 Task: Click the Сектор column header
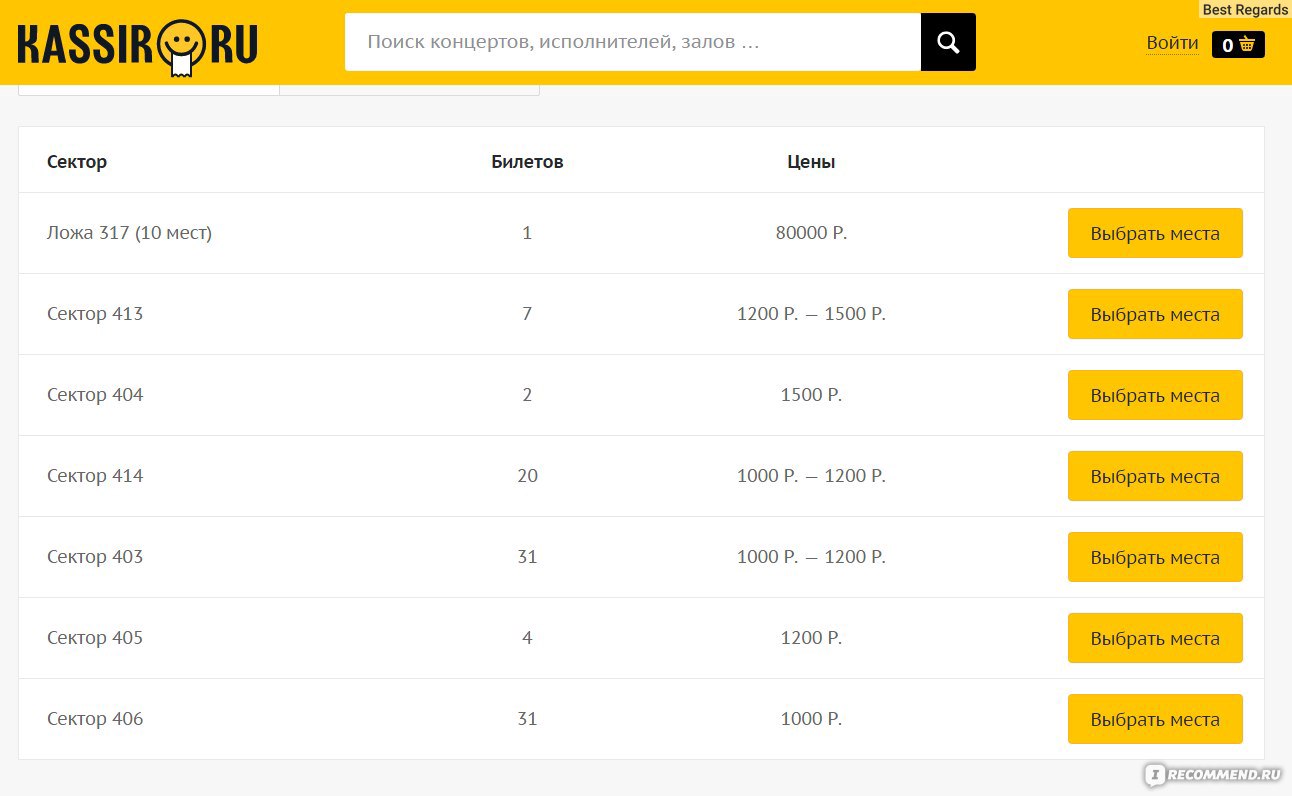[77, 161]
